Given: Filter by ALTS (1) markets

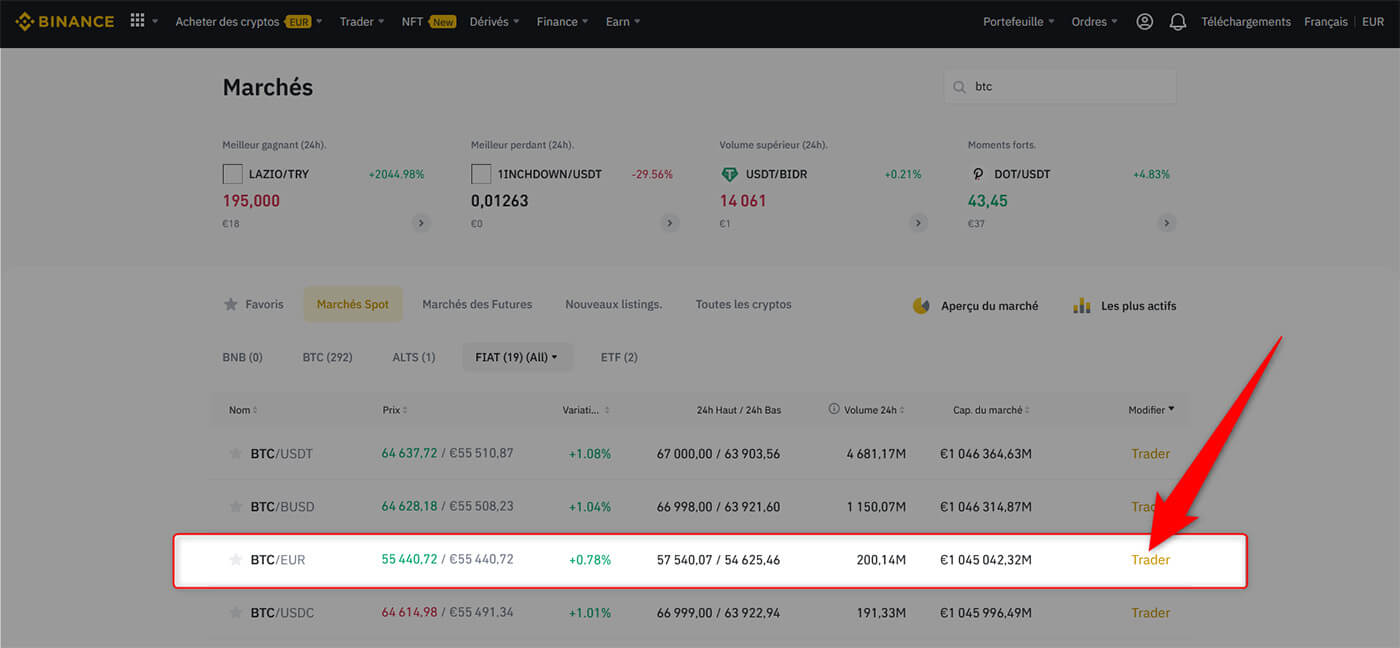Looking at the screenshot, I should tap(414, 357).
